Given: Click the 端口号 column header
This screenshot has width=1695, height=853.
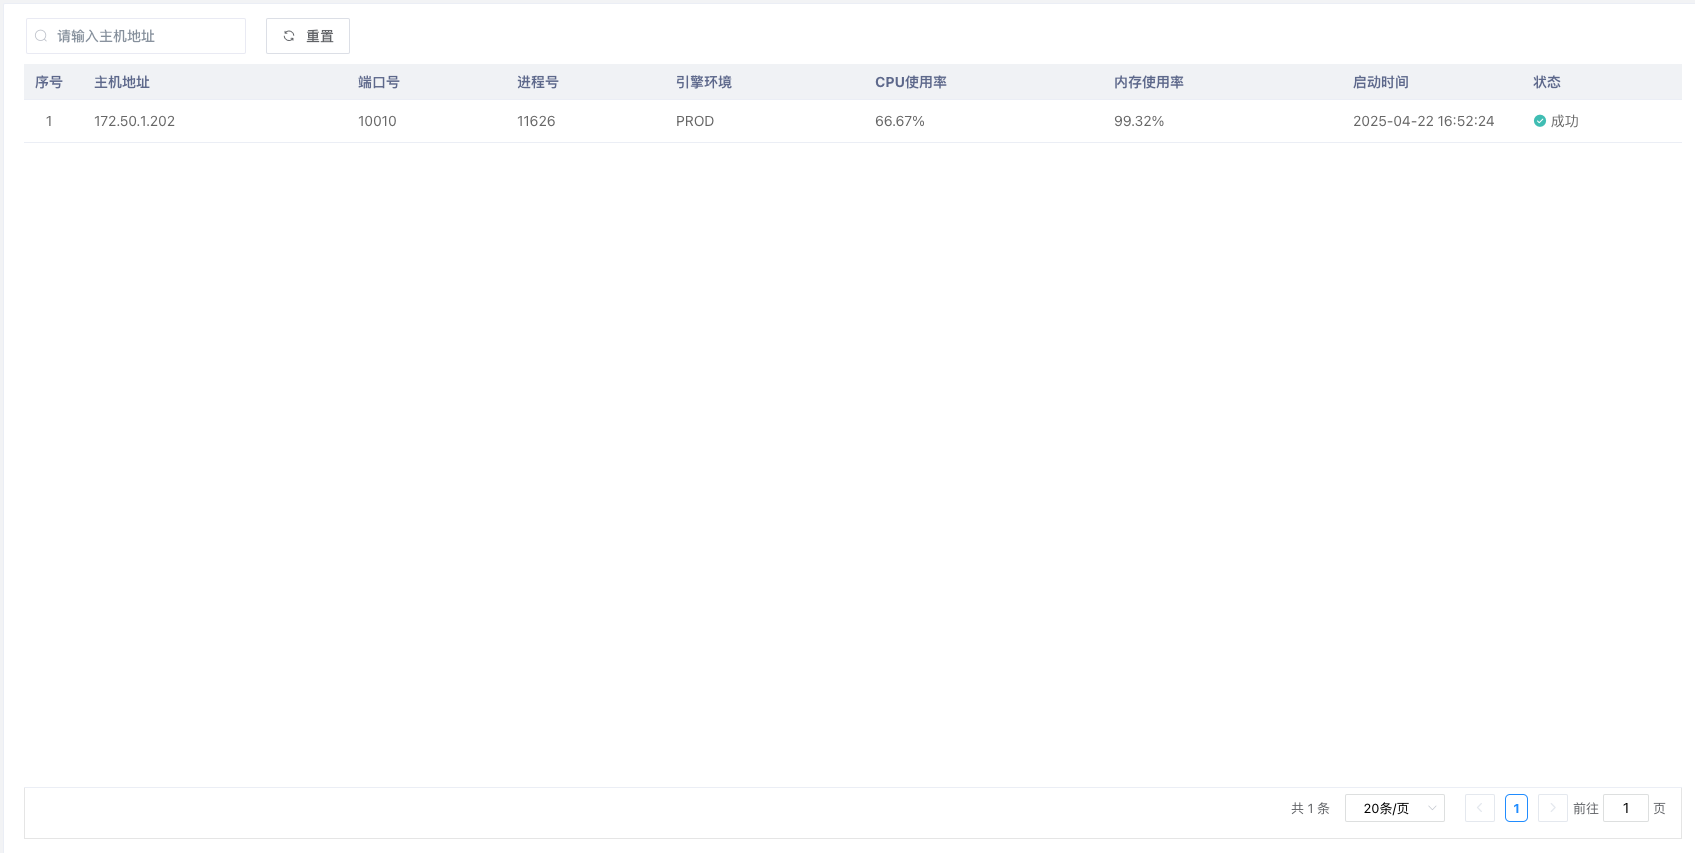Looking at the screenshot, I should pos(379,82).
